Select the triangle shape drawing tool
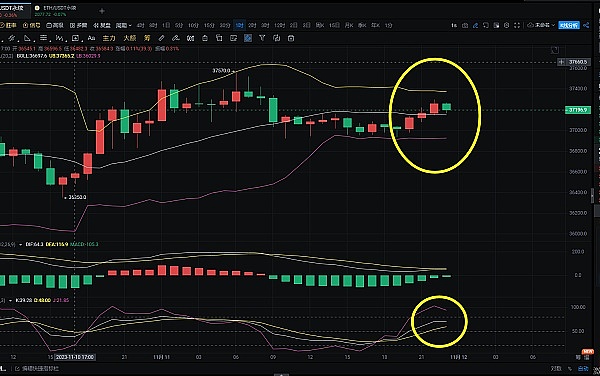 27,38
